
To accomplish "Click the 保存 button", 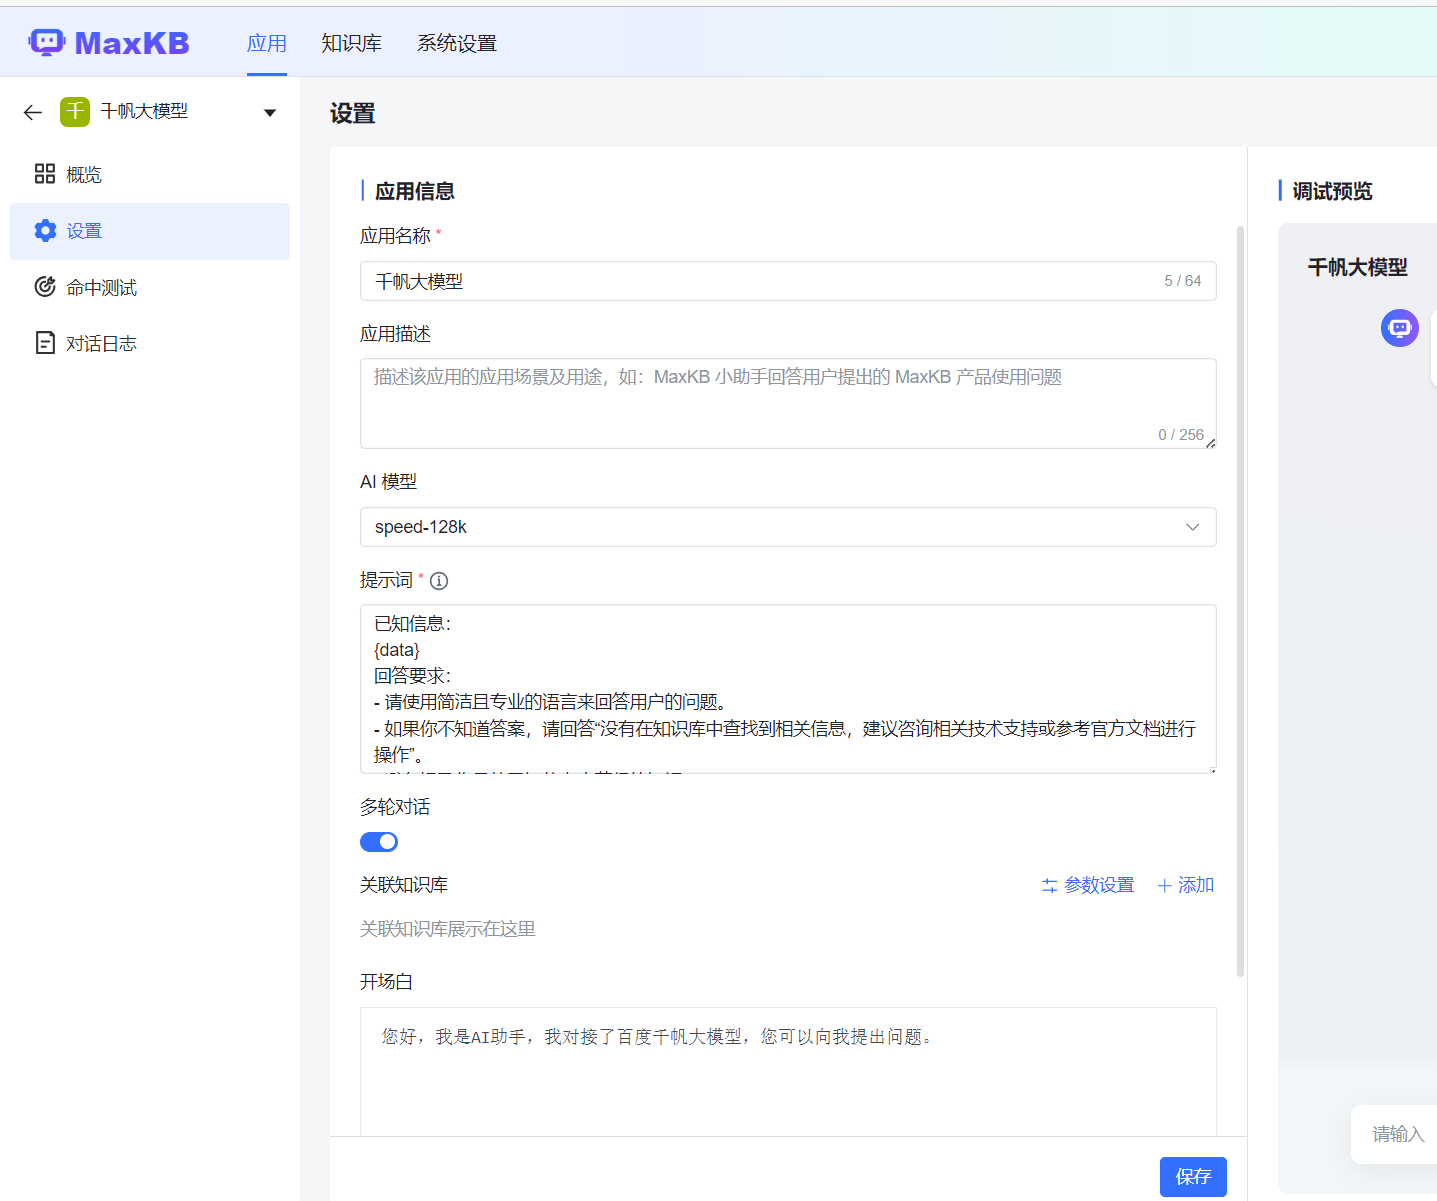I will (x=1193, y=1177).
